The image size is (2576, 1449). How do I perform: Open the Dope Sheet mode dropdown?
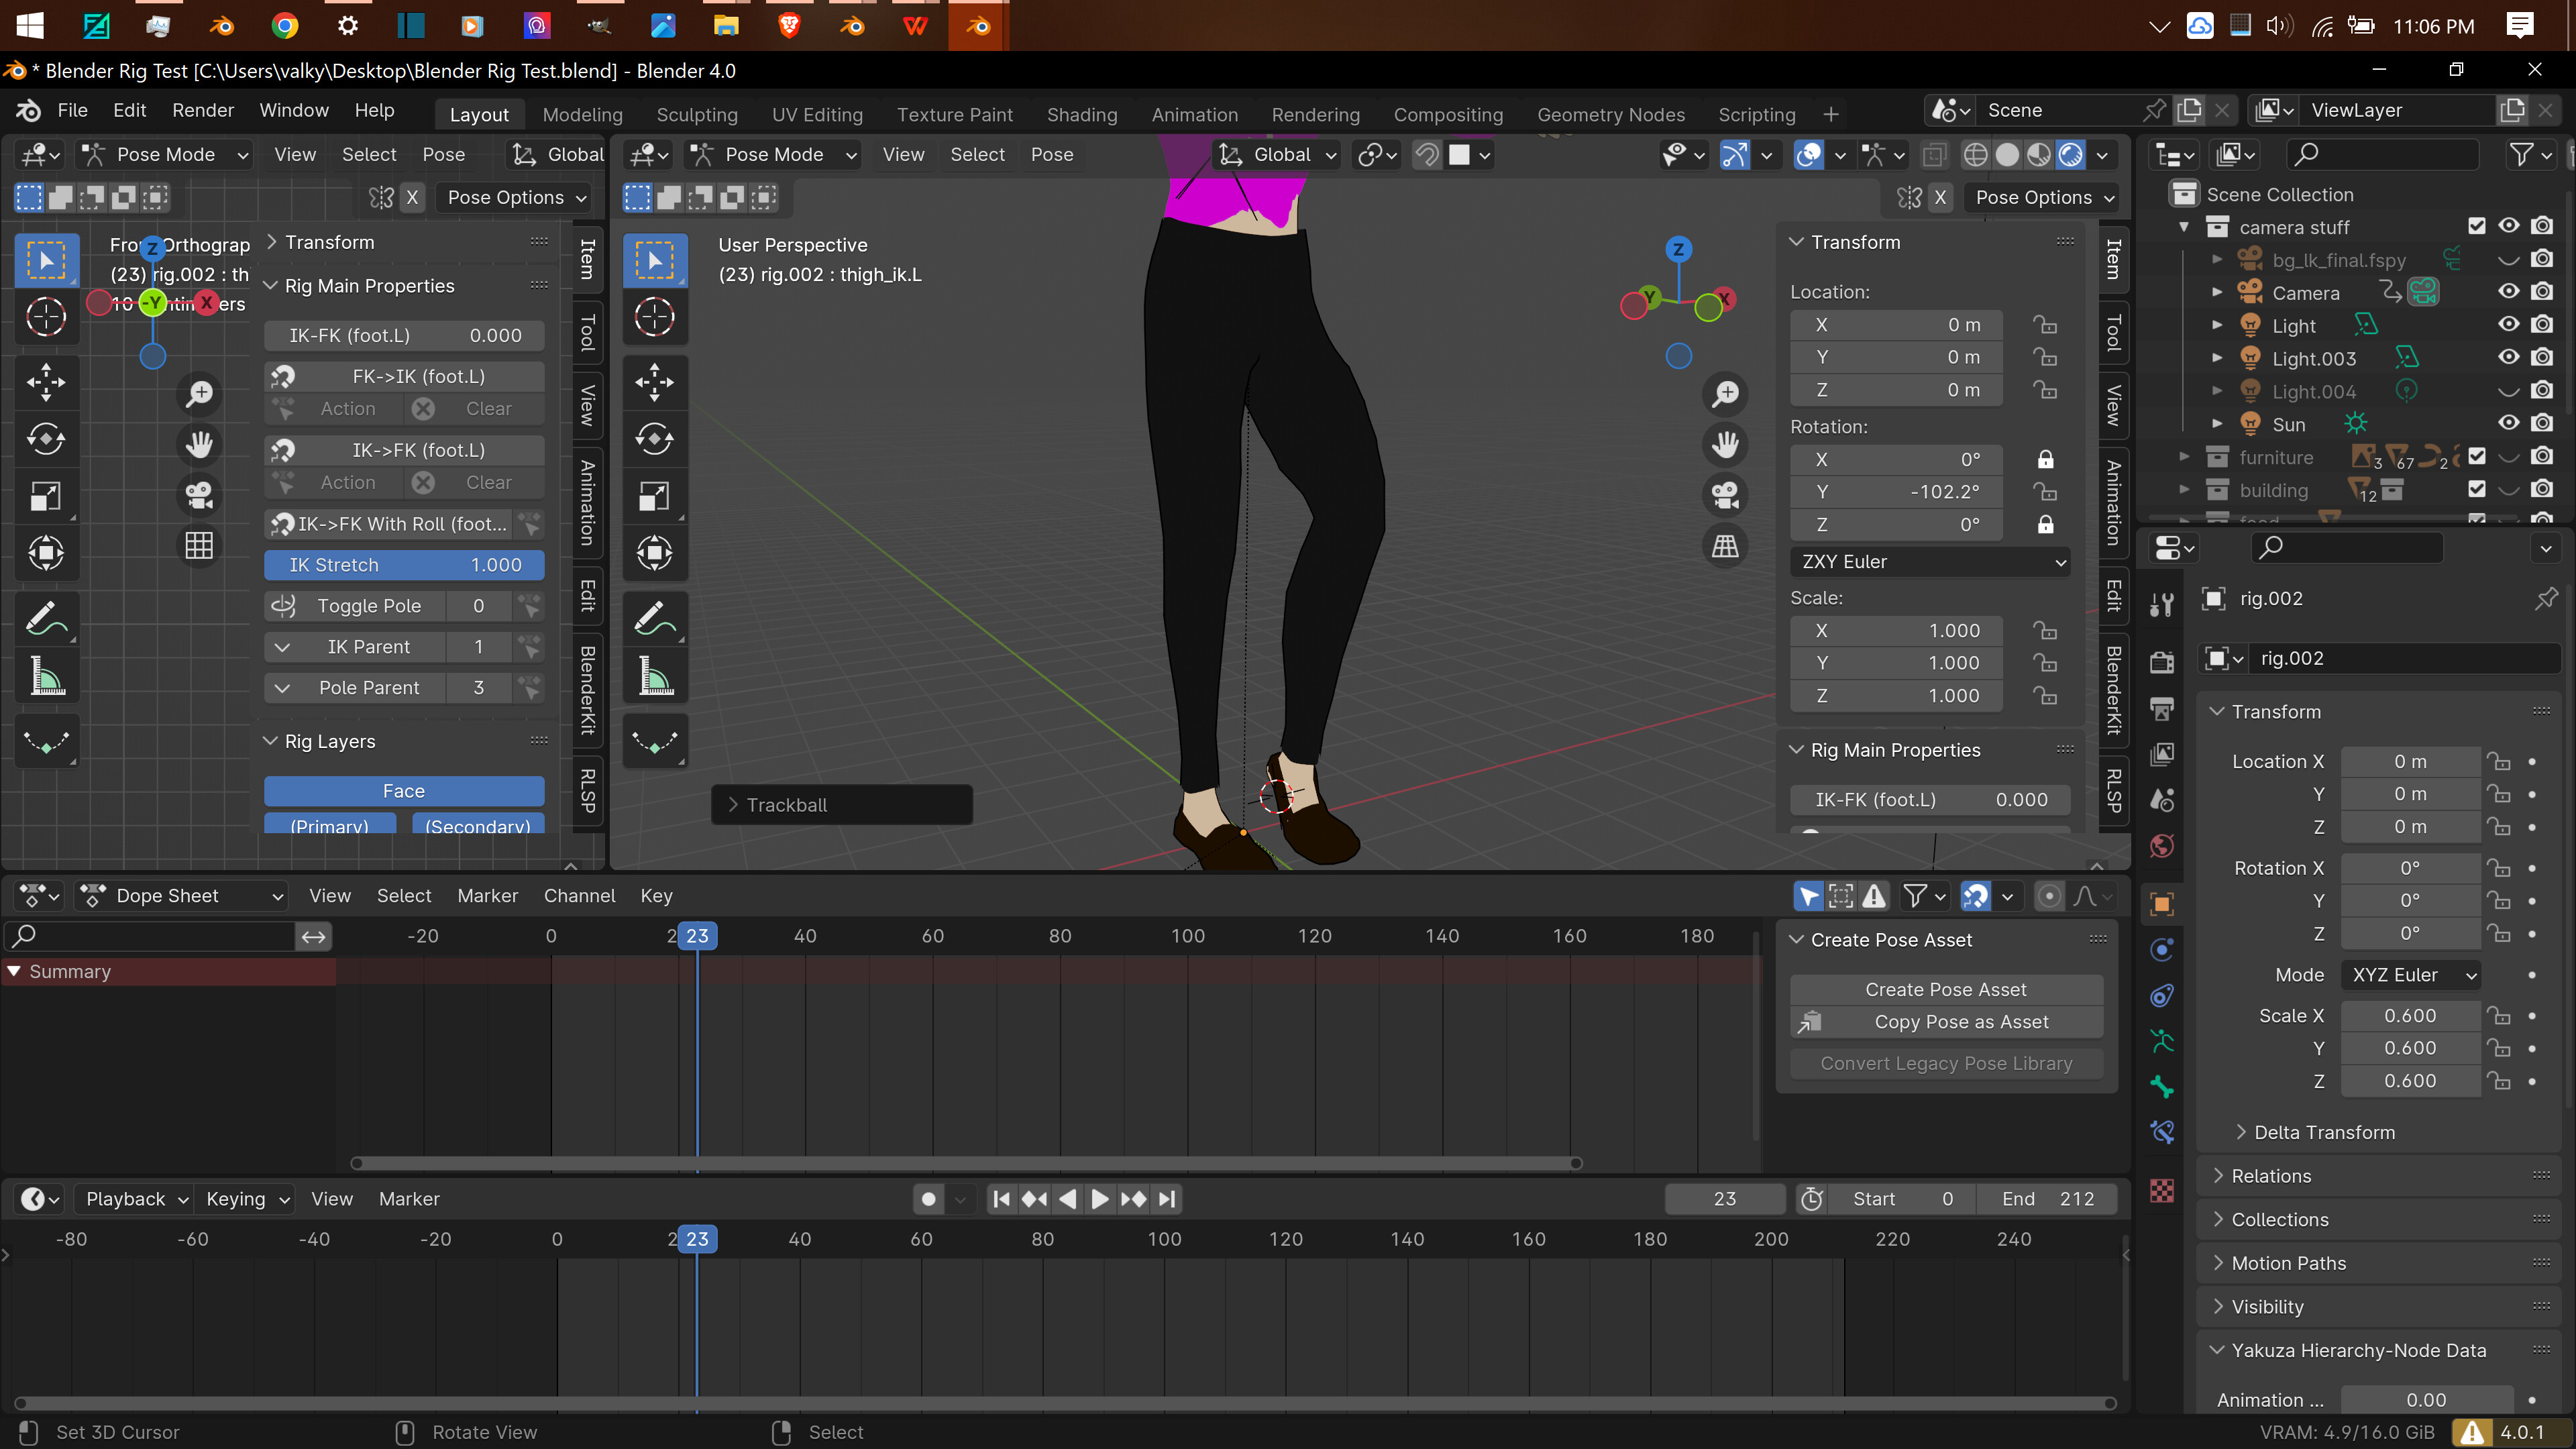pos(182,896)
